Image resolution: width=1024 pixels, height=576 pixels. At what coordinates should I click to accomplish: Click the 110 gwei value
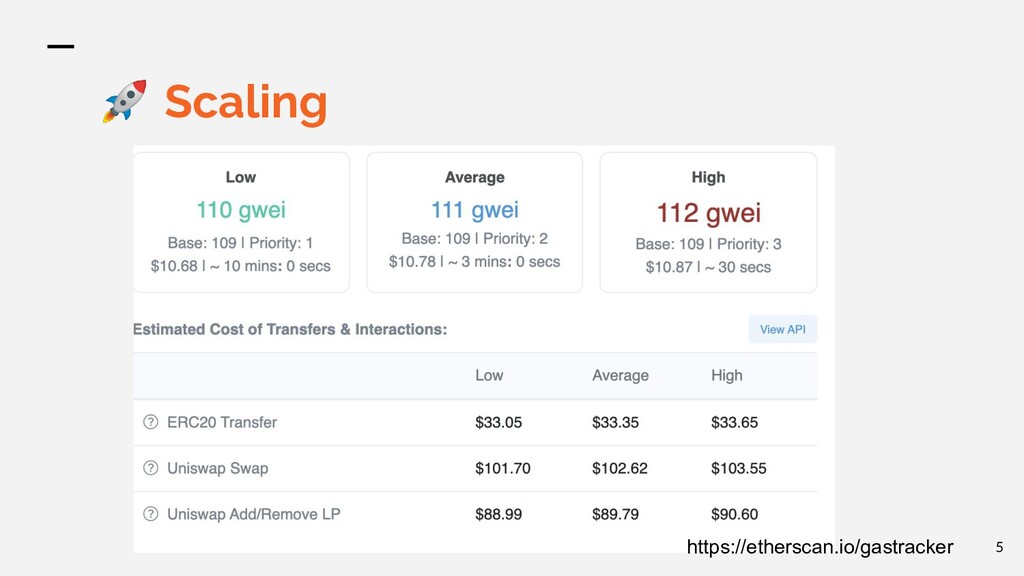pyautogui.click(x=241, y=210)
